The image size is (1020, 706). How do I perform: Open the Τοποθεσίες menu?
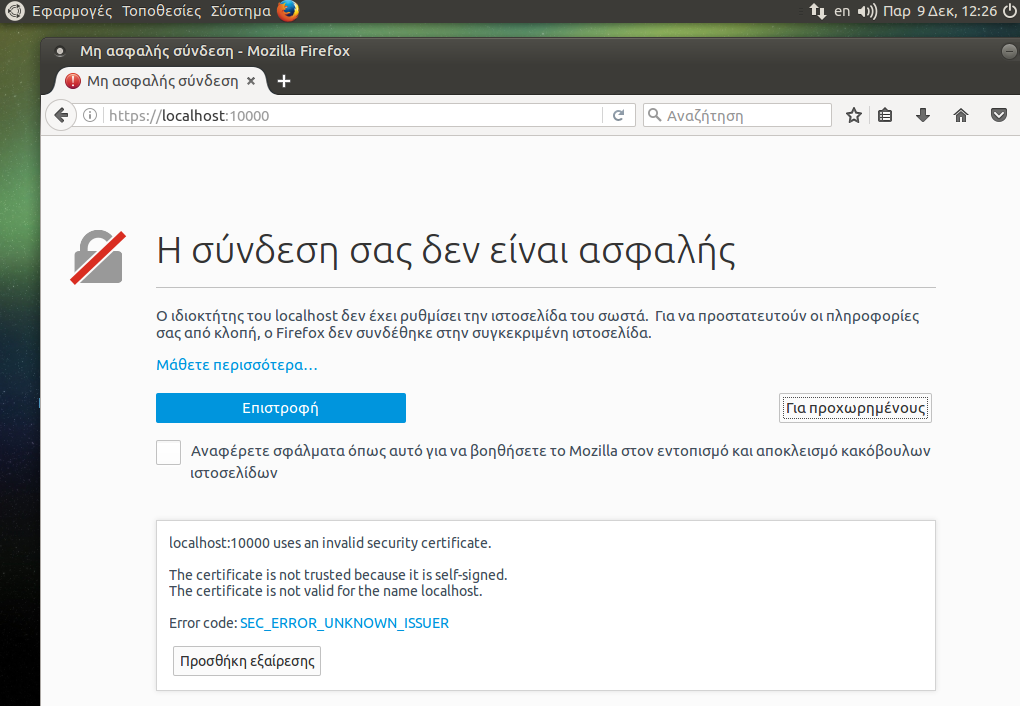[x=161, y=11]
